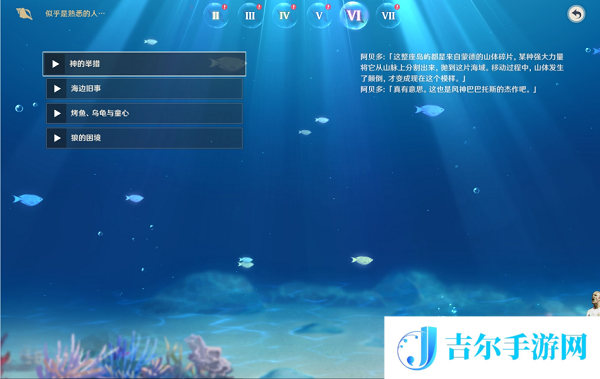Image resolution: width=600 pixels, height=379 pixels.
Task: Go to chapter VII bubble
Action: pos(388,16)
